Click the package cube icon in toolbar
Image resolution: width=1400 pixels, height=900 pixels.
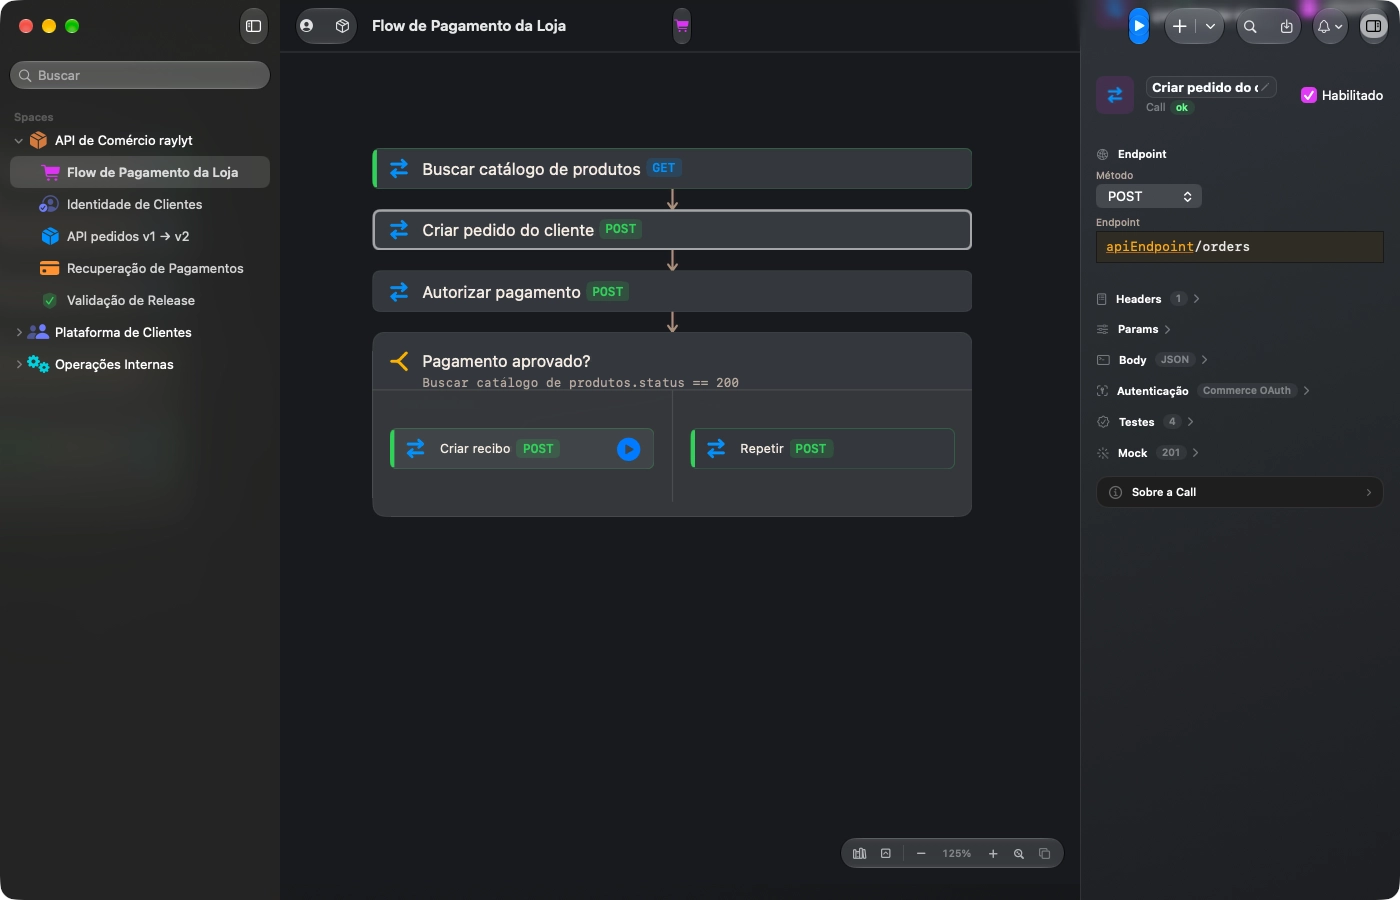point(342,26)
